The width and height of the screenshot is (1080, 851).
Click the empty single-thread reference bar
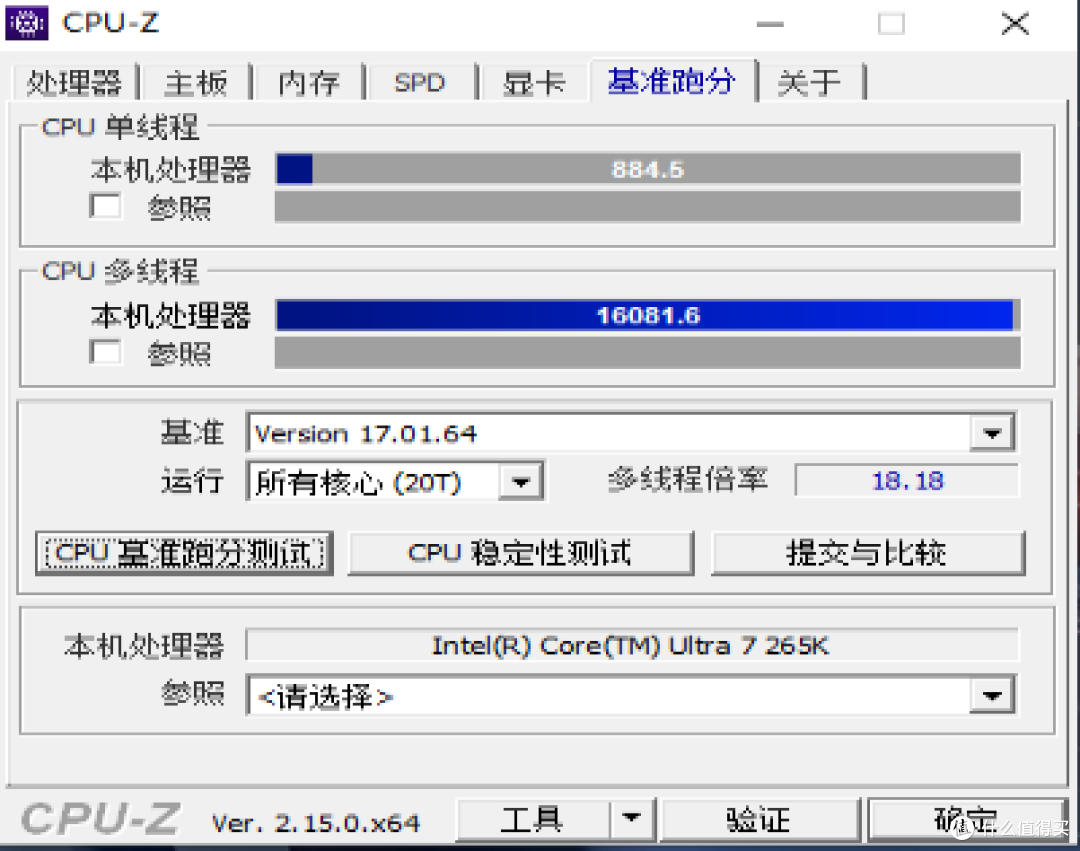647,207
